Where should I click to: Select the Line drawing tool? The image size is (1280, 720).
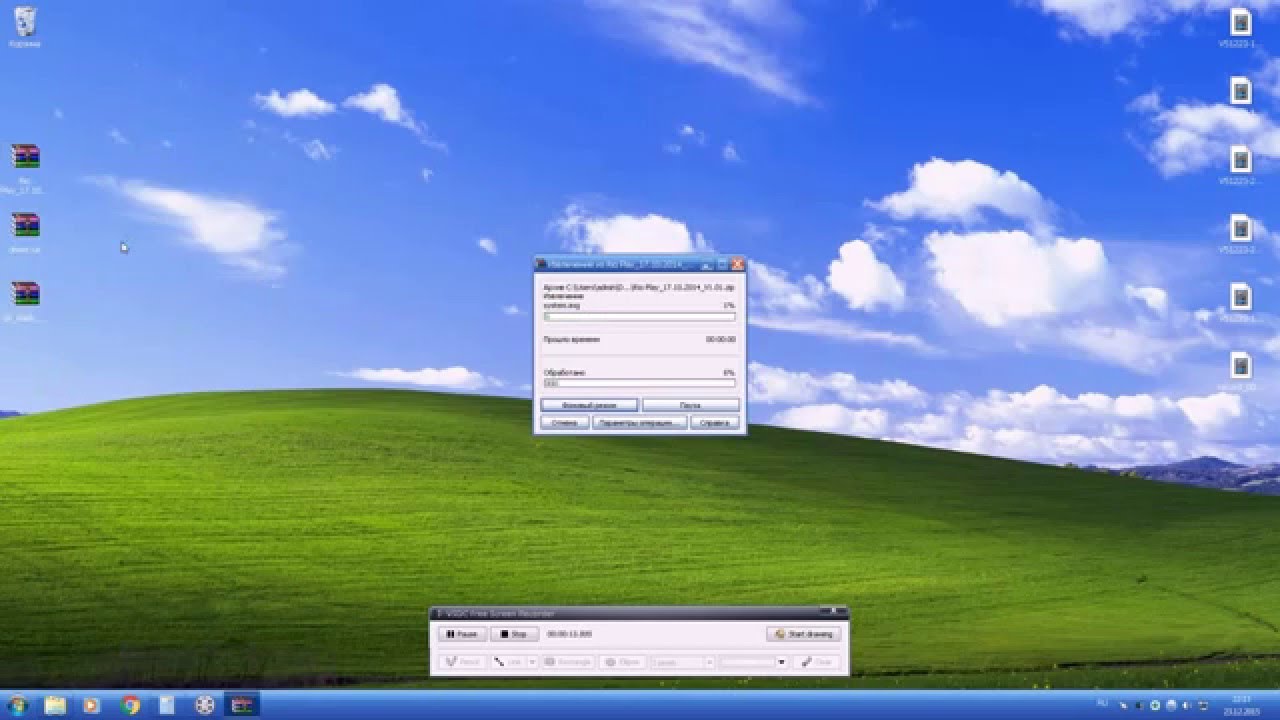pyautogui.click(x=508, y=662)
